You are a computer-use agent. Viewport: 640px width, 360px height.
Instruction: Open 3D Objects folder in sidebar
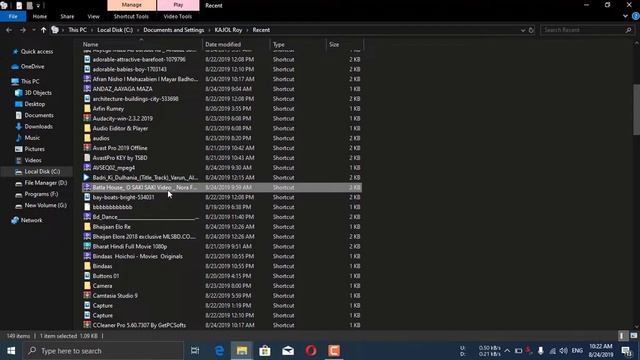click(38, 93)
